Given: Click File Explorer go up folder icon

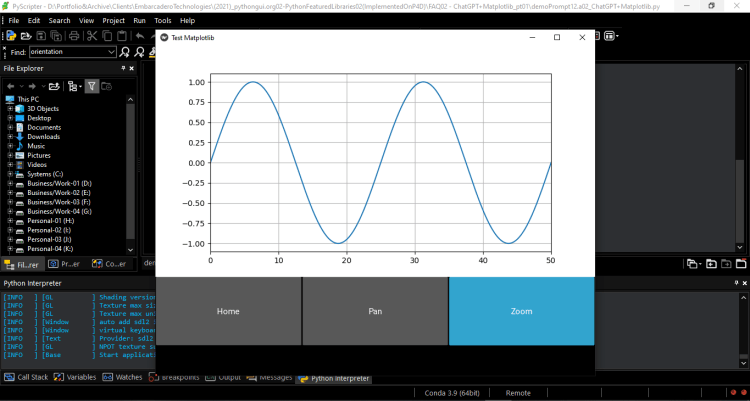Looking at the screenshot, I should [x=54, y=86].
